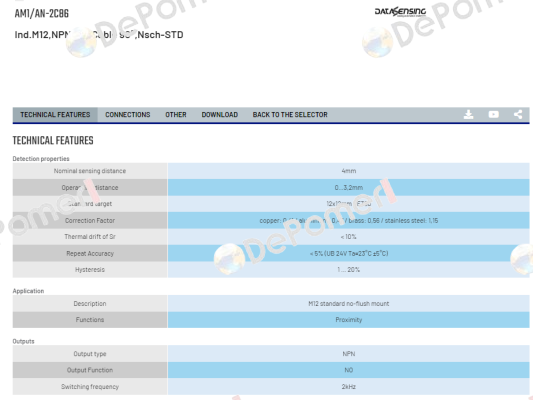Click the Repeat Accuracy value cell
The height and width of the screenshot is (400, 533).
pos(348,254)
